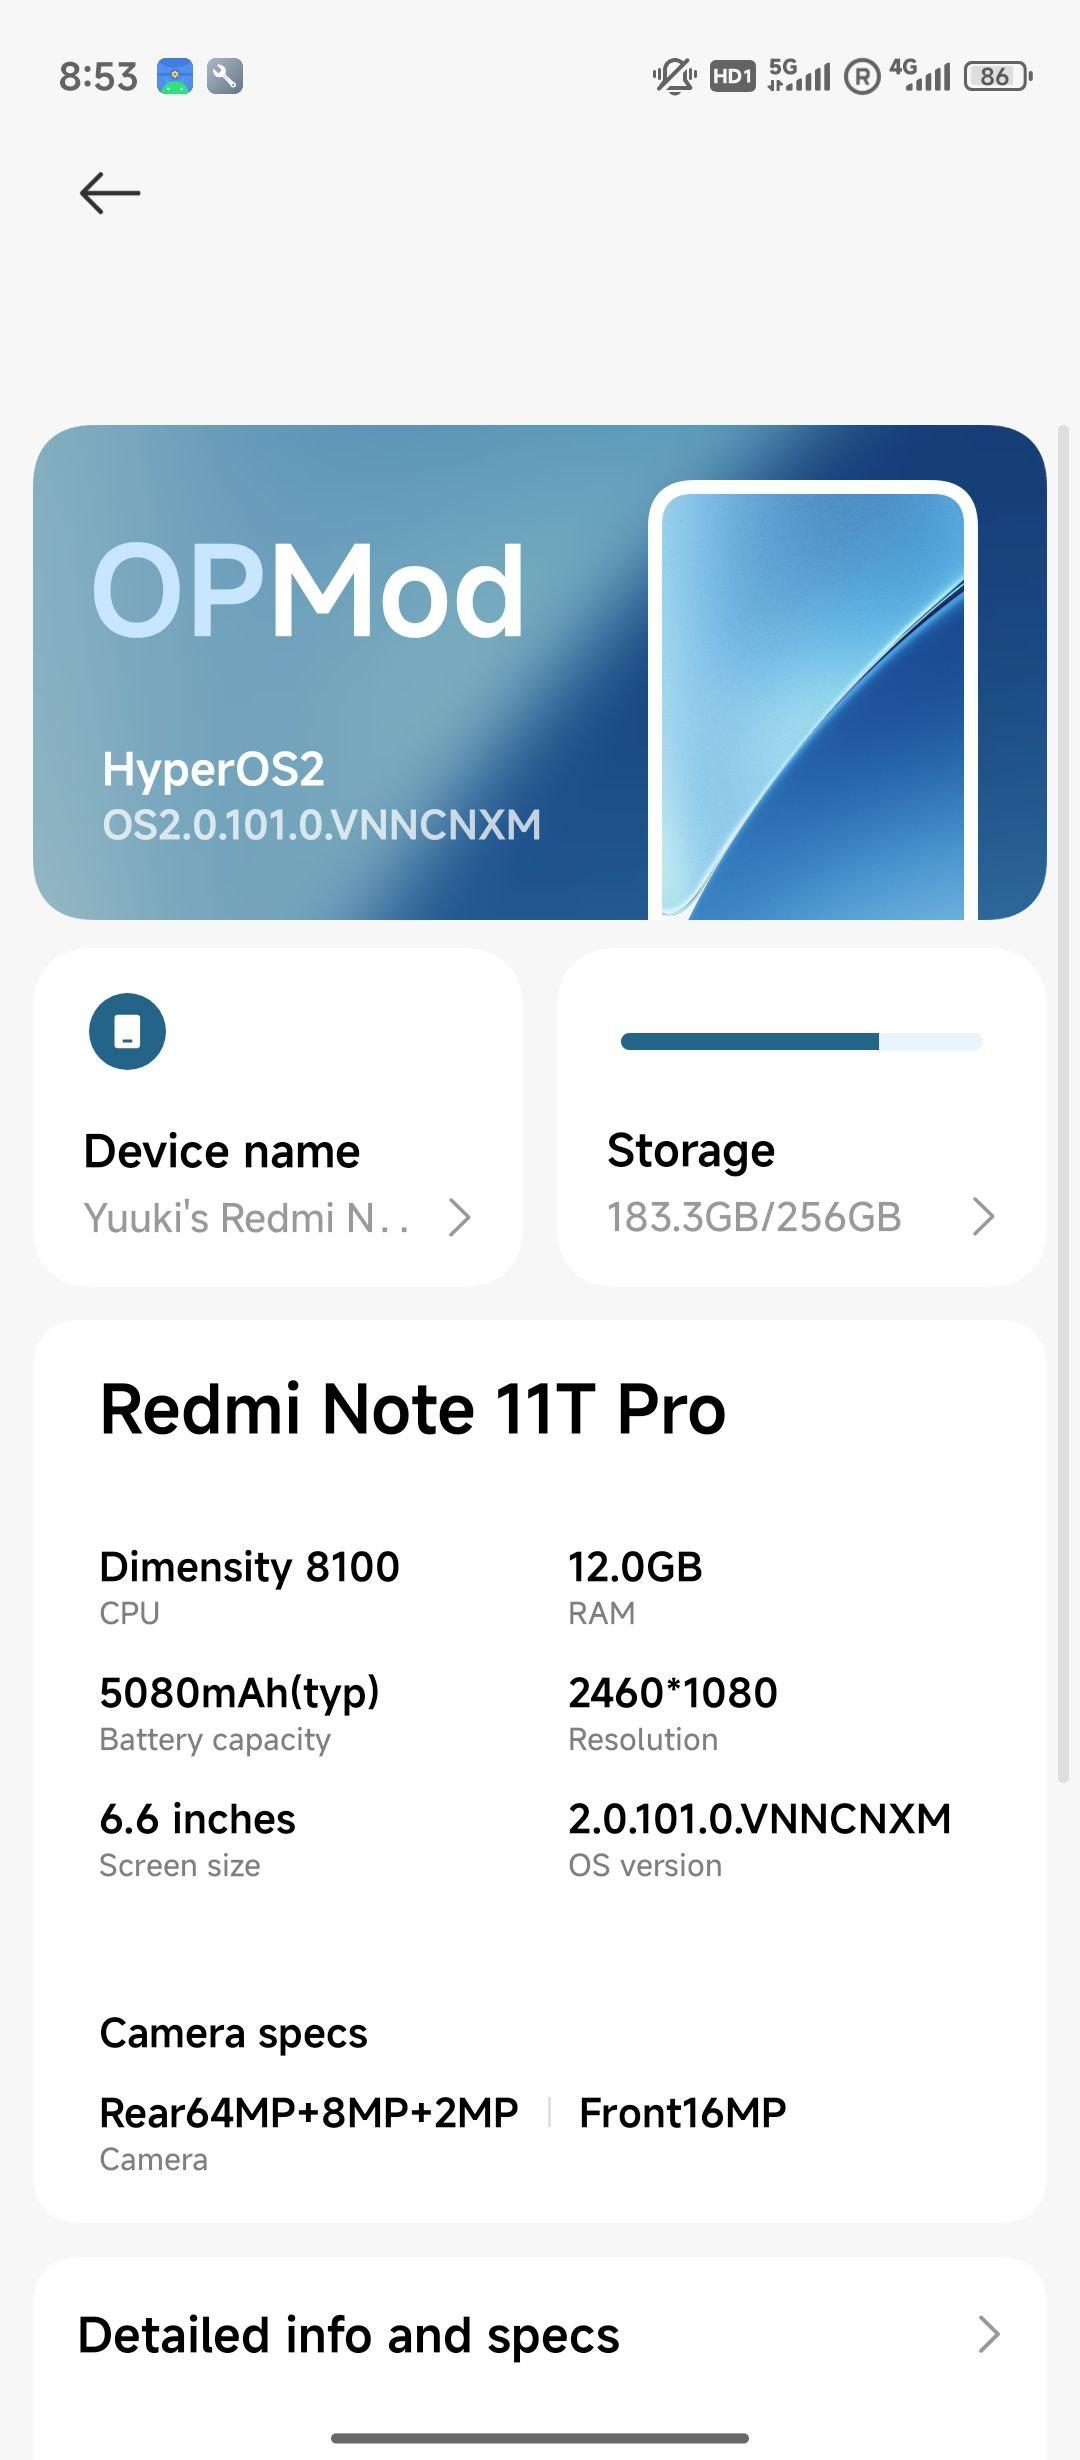Tap the blue android notification icon
Viewport: 1080px width, 2460px height.
175,76
